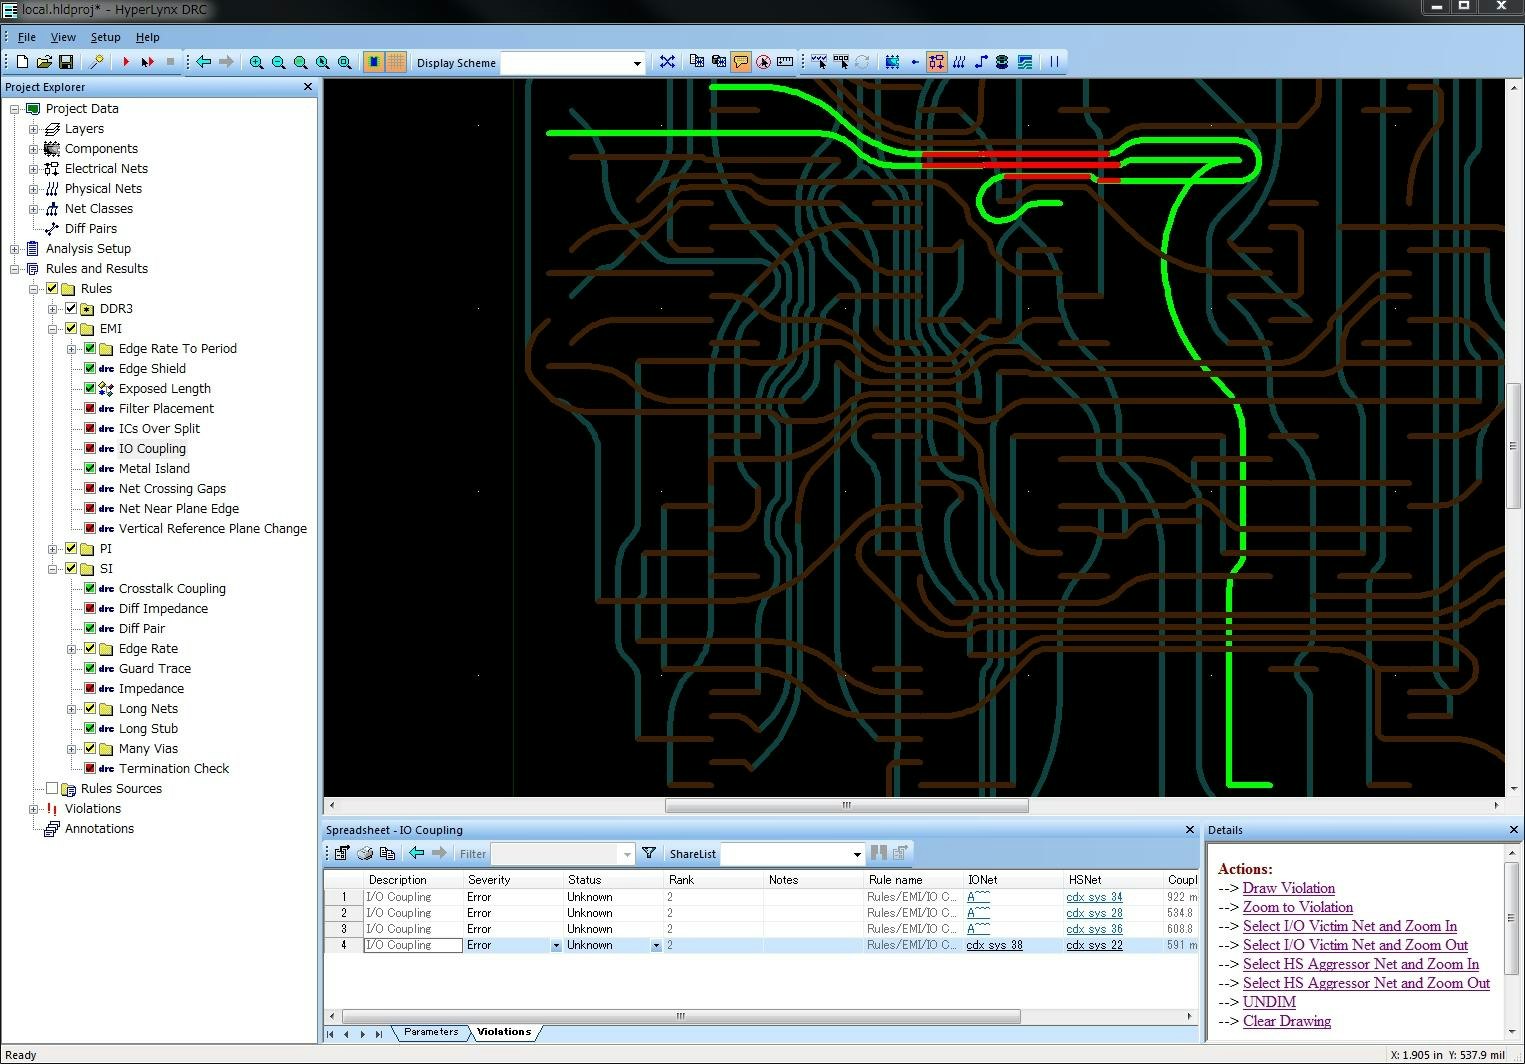Toggle the DDR3 rules checkbox
The height and width of the screenshot is (1064, 1525).
pos(71,308)
